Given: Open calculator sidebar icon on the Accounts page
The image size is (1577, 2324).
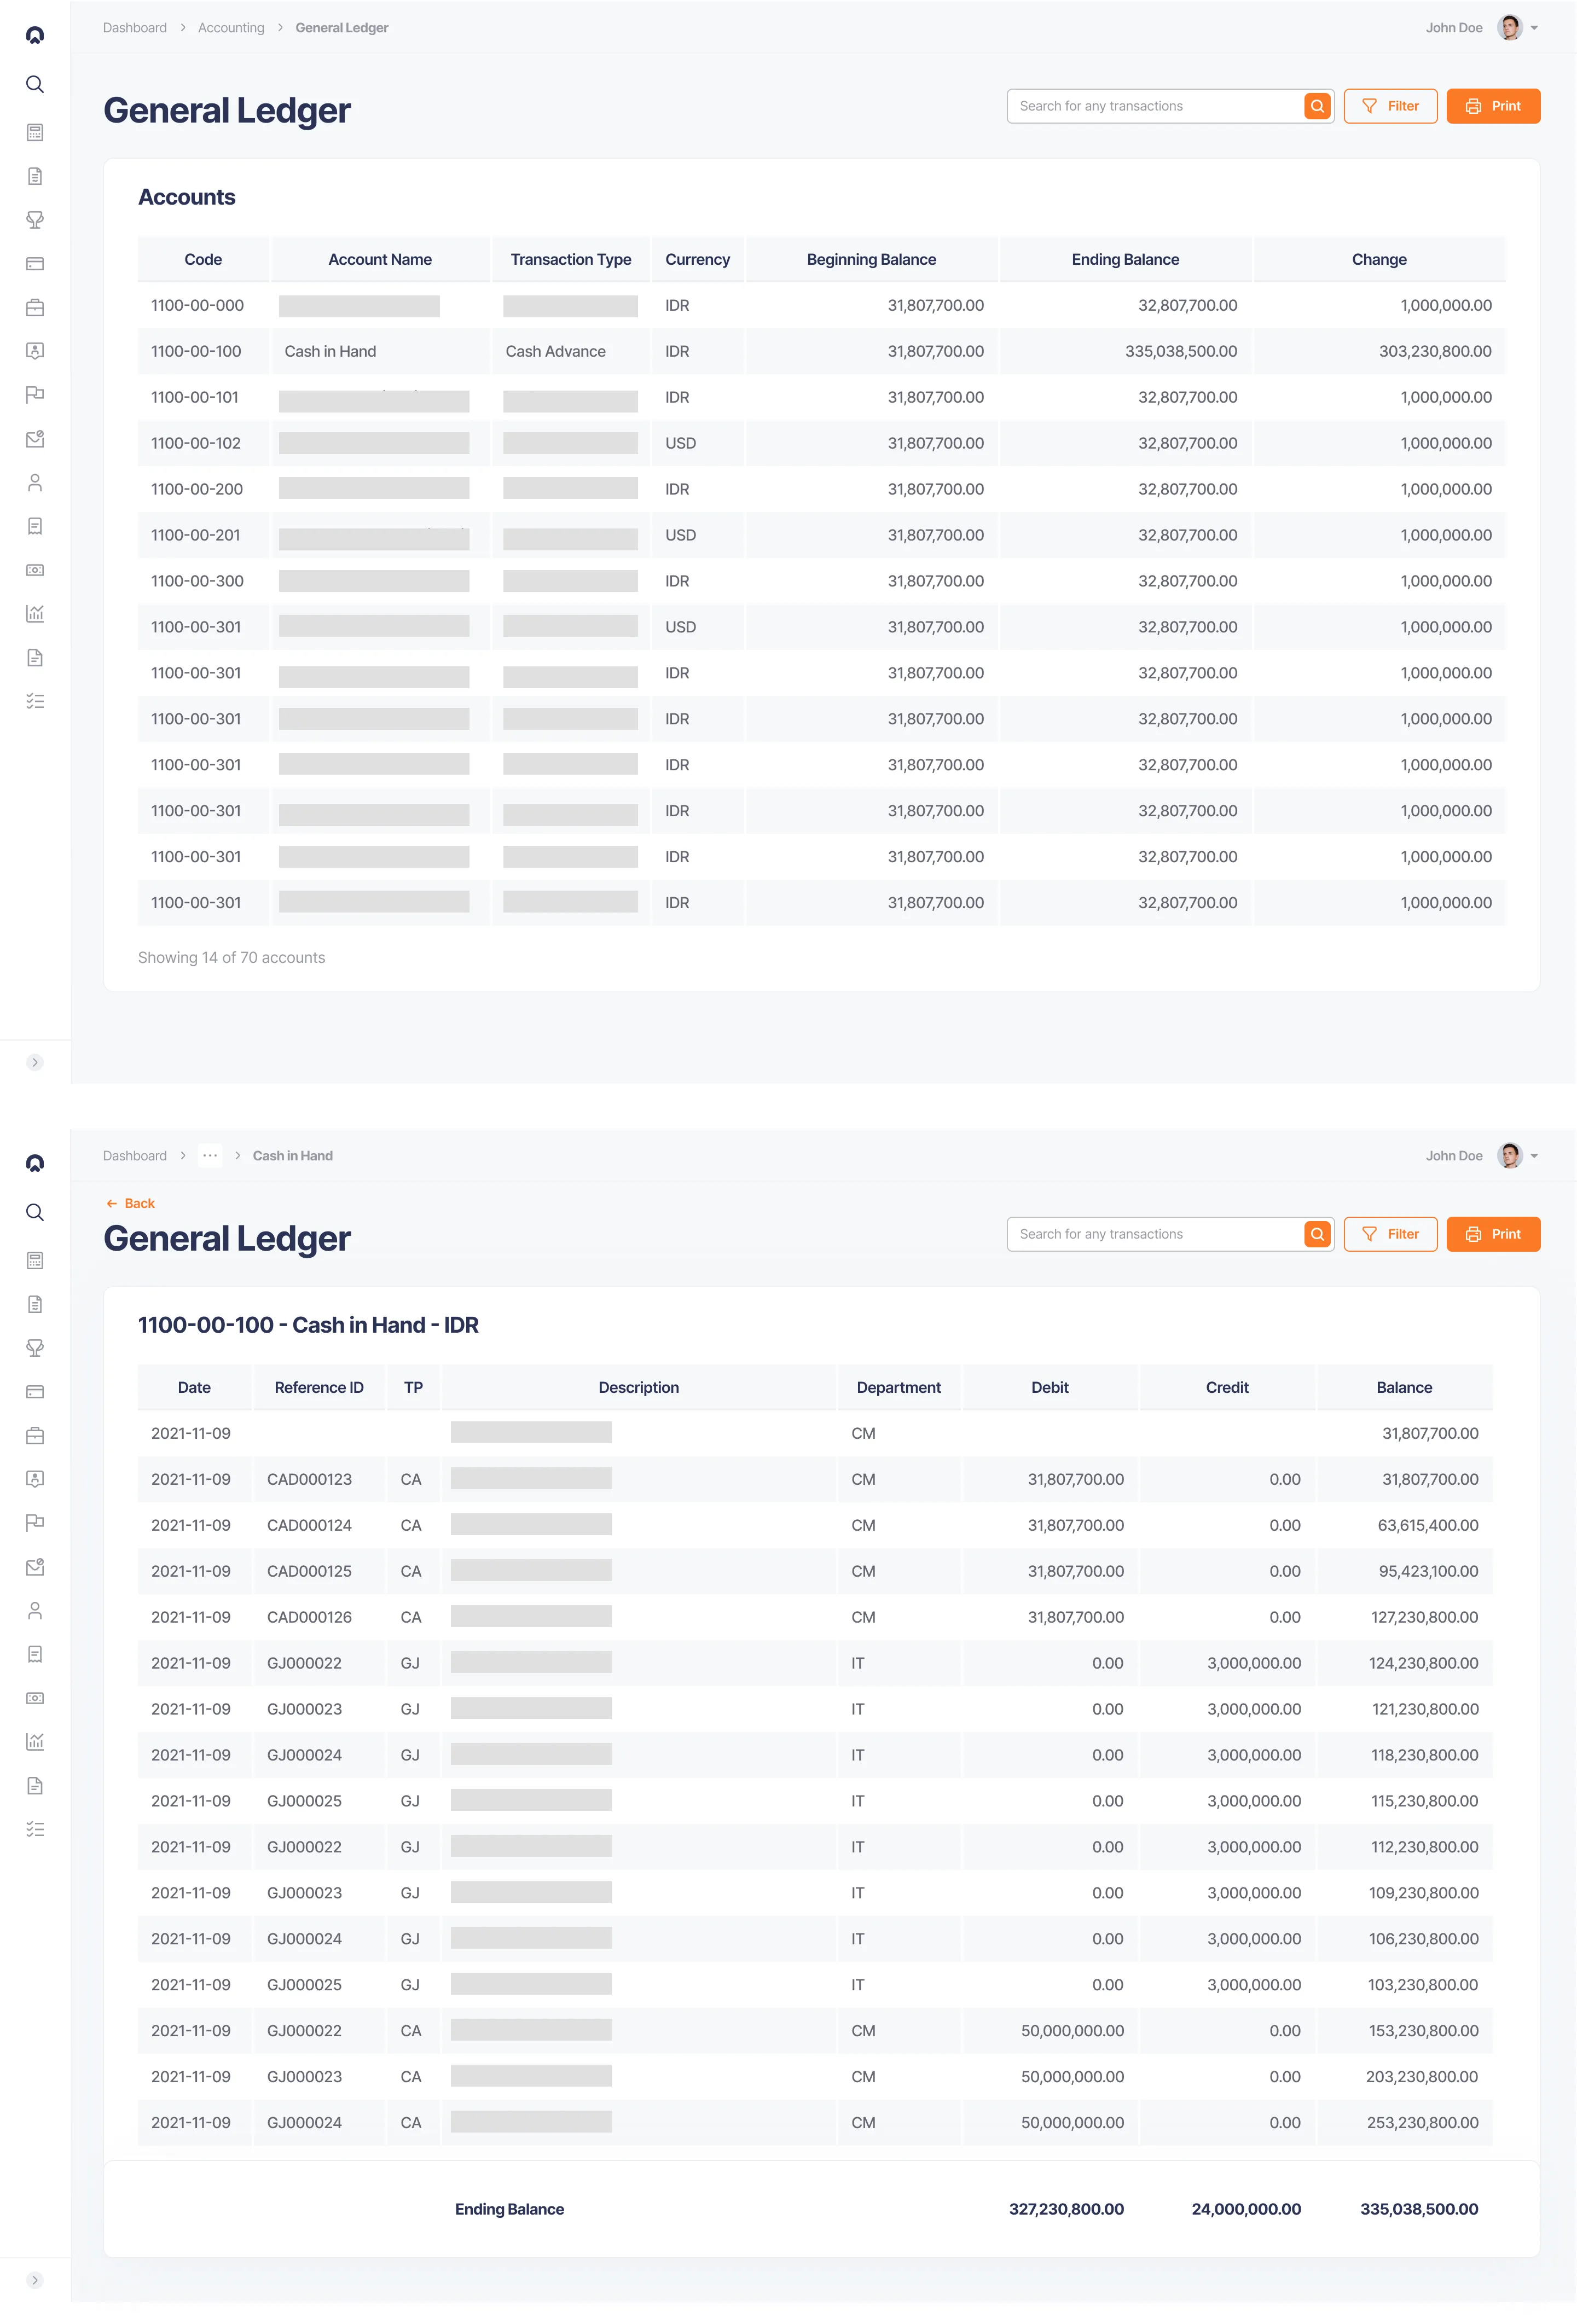Looking at the screenshot, I should tap(35, 132).
